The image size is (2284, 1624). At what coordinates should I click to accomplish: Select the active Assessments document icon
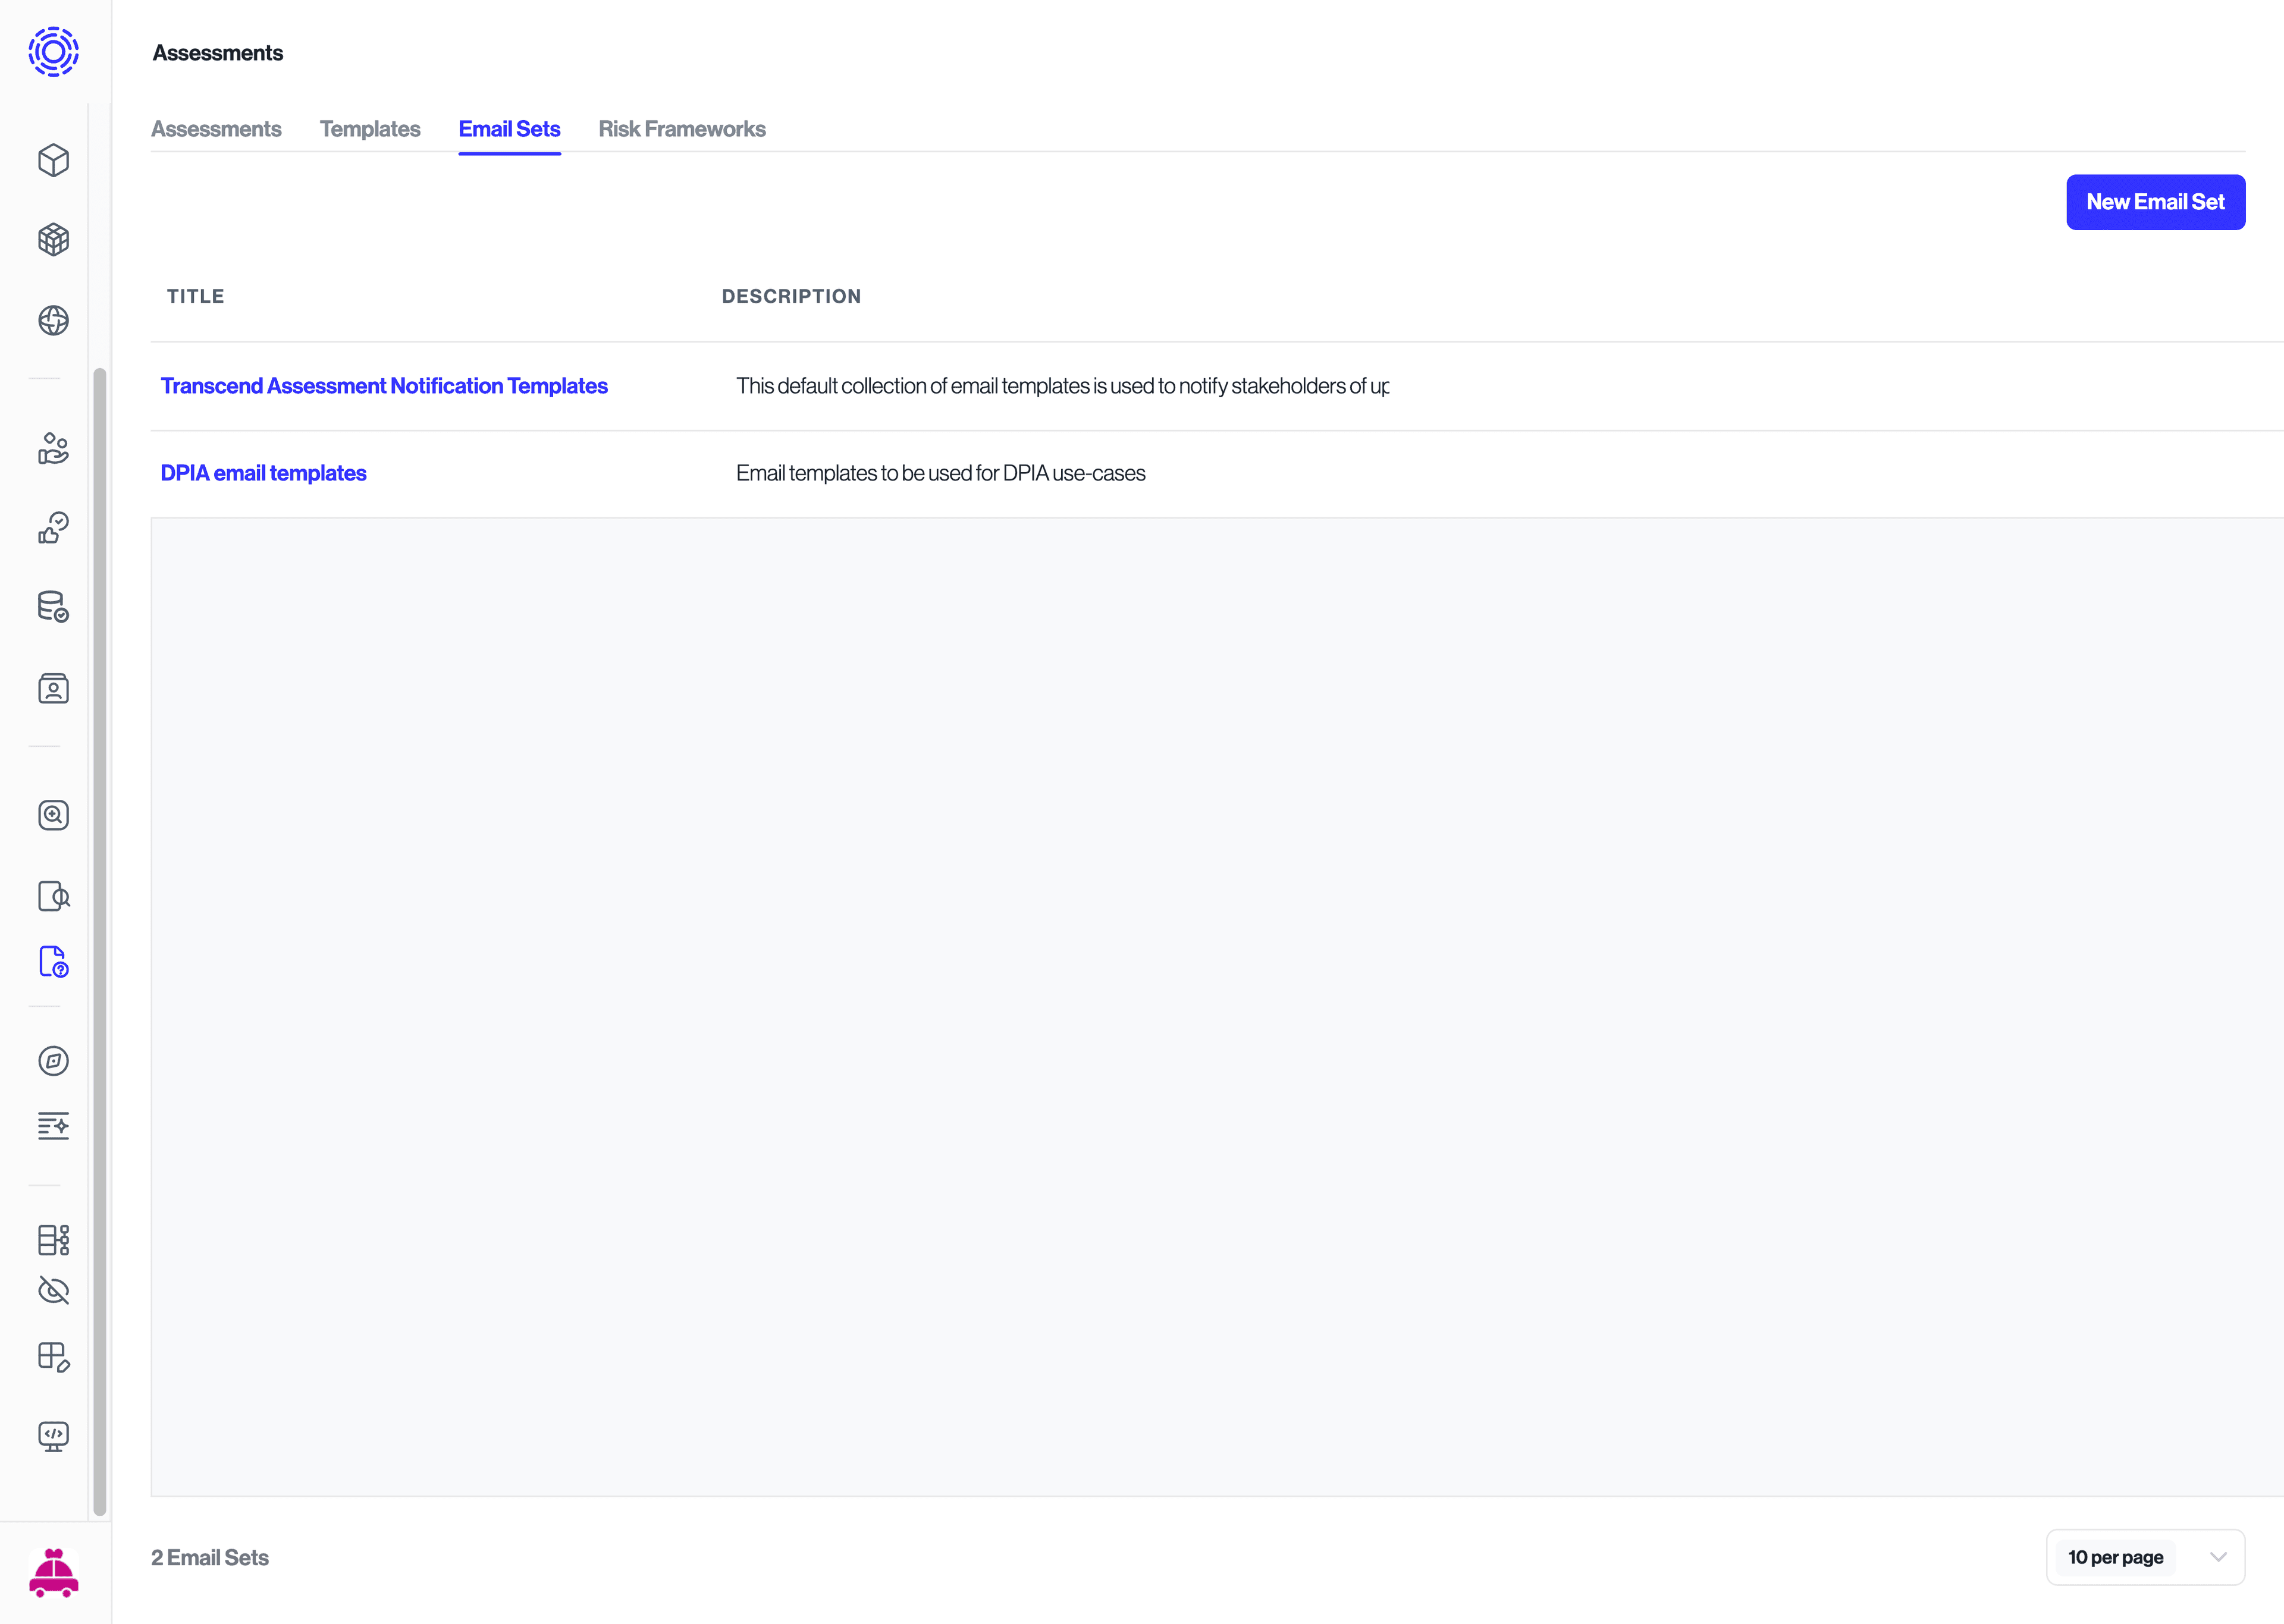click(52, 962)
